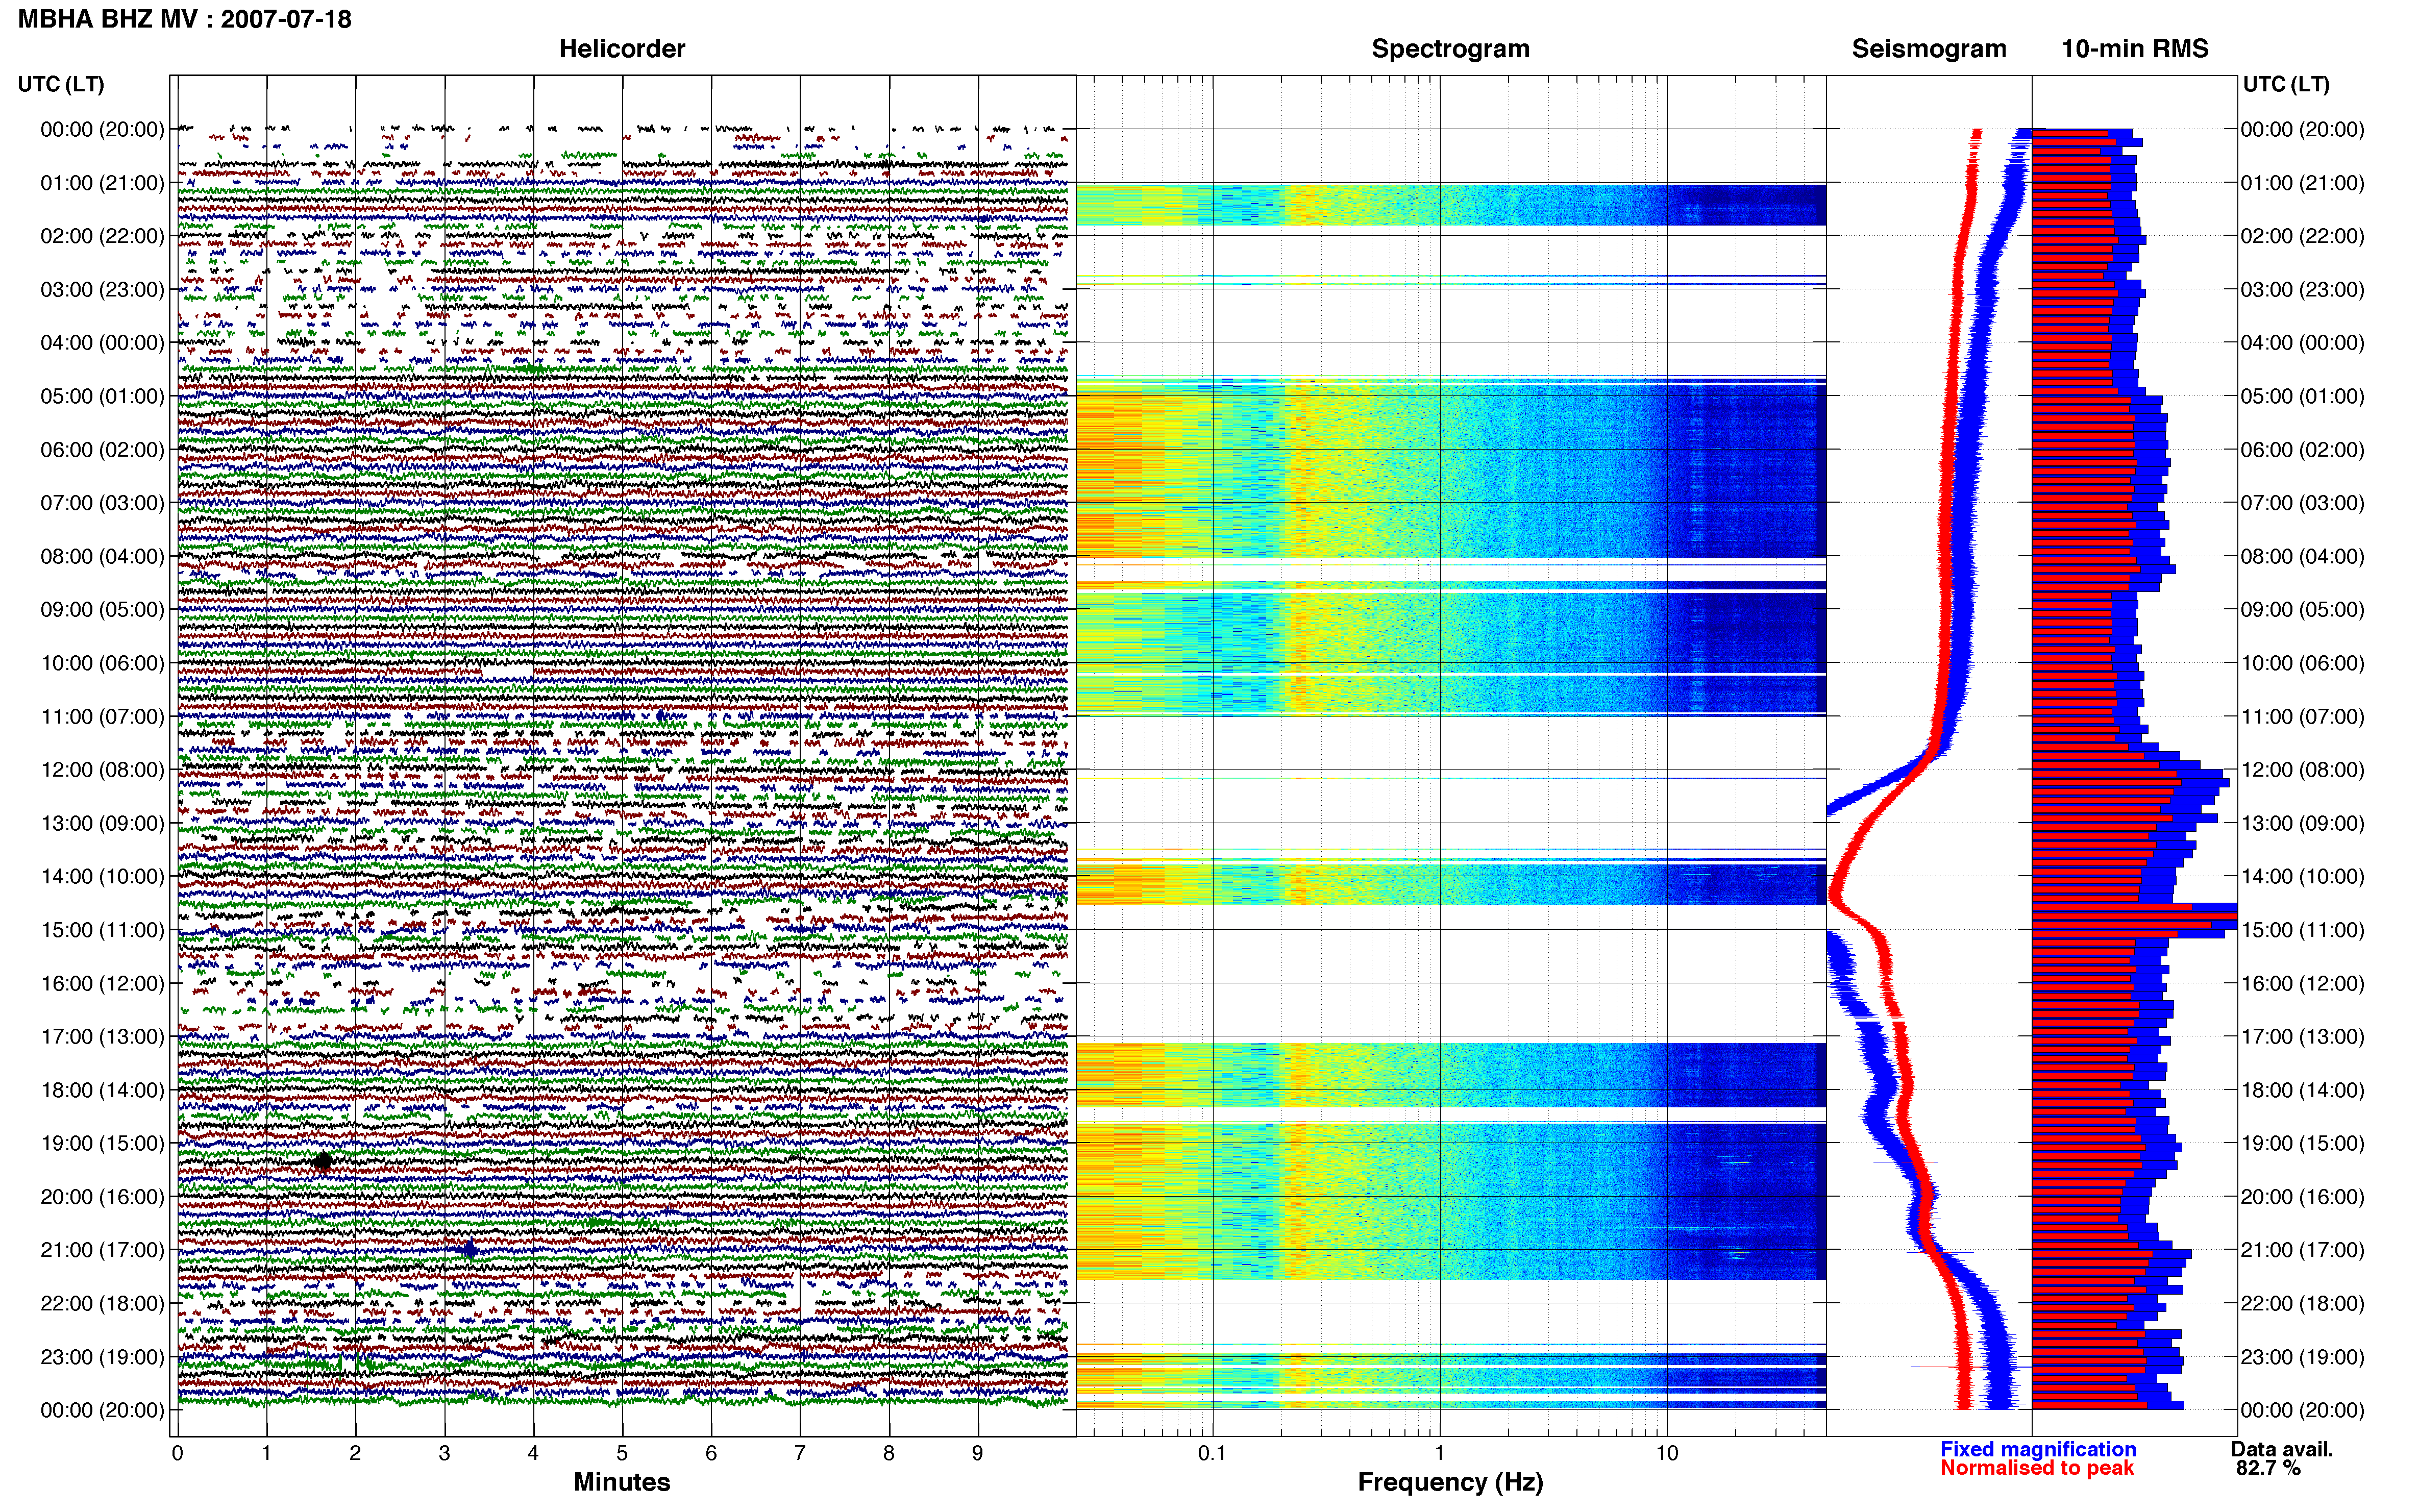The image size is (2419, 1512).
Task: Click the "9" tick on the Minutes axis
Action: pyautogui.click(x=978, y=1453)
